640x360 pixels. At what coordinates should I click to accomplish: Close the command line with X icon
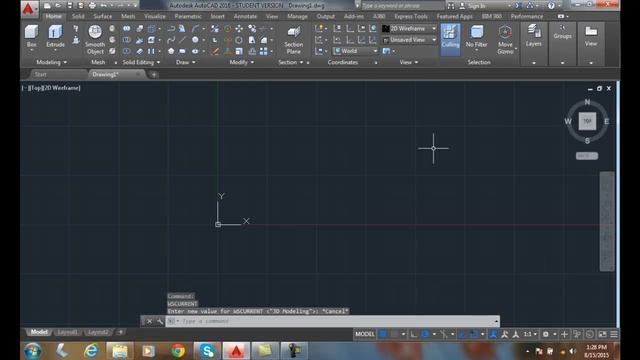(149, 321)
